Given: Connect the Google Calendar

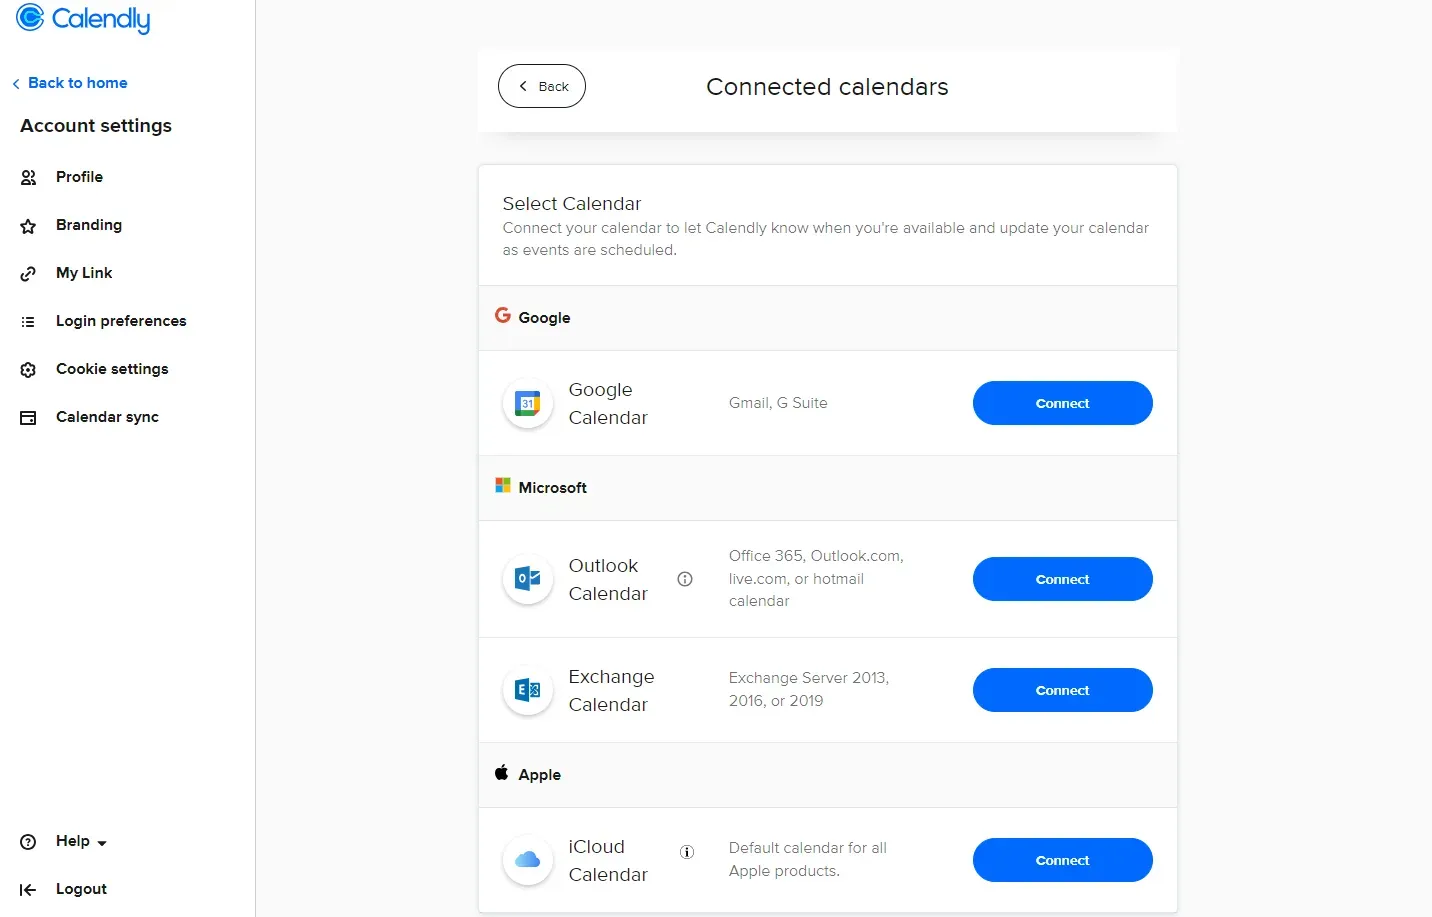Looking at the screenshot, I should point(1062,403).
